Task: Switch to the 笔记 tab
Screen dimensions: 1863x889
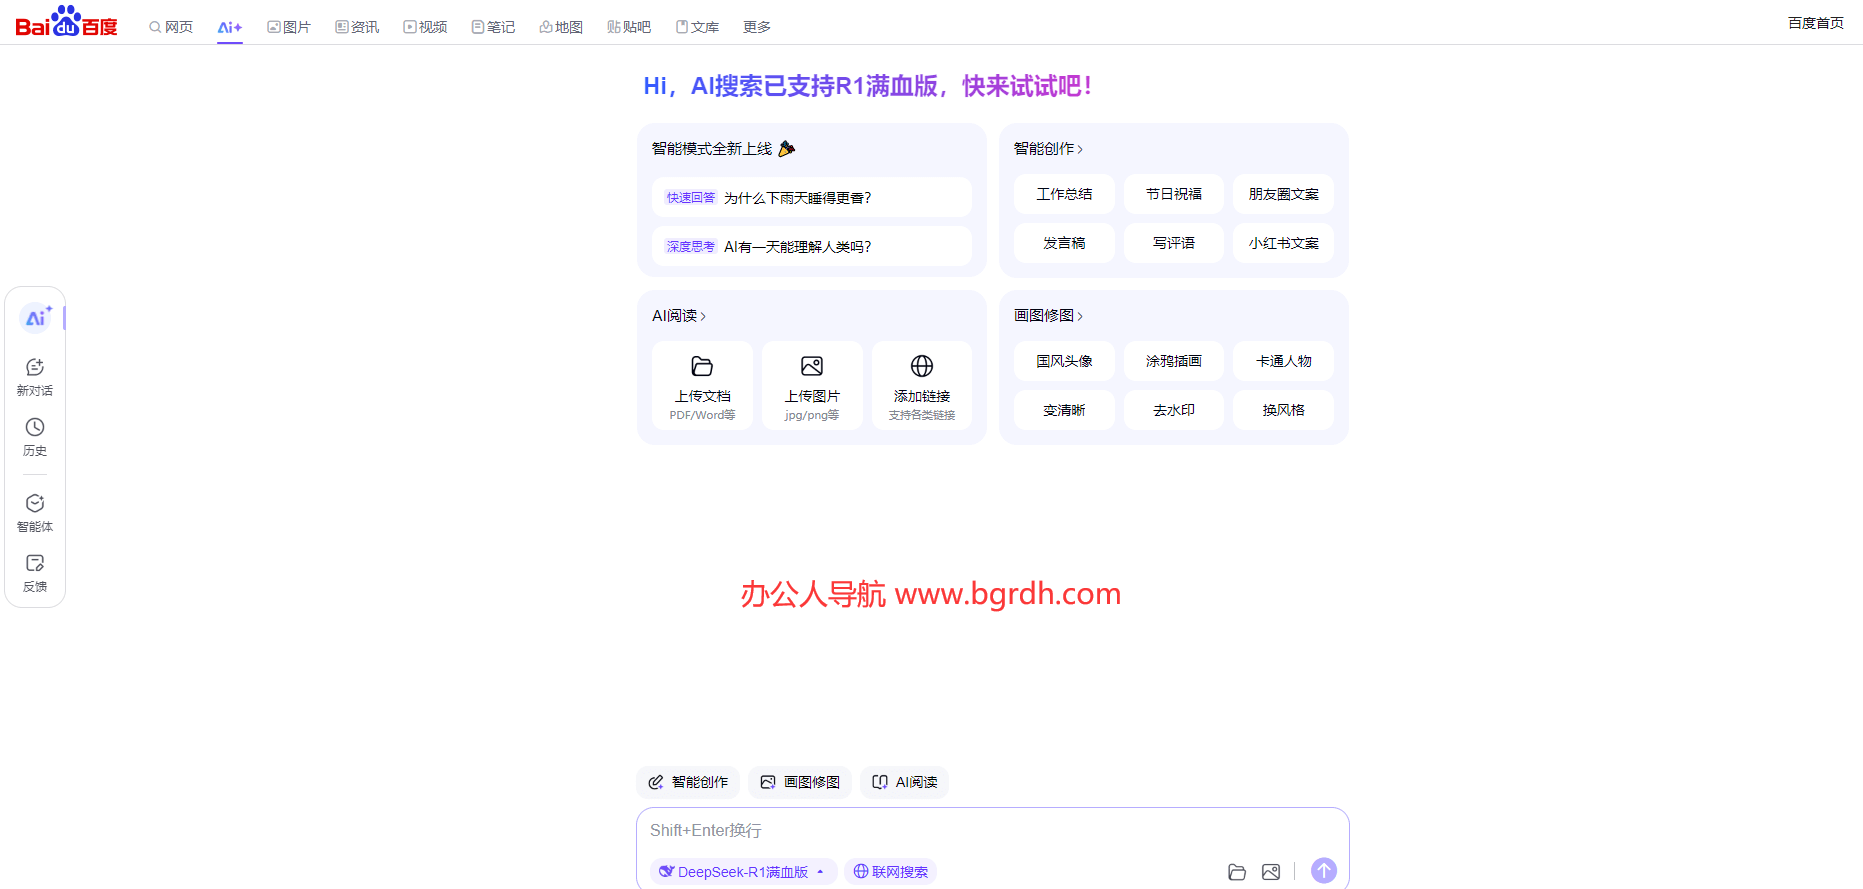Action: coord(493,27)
